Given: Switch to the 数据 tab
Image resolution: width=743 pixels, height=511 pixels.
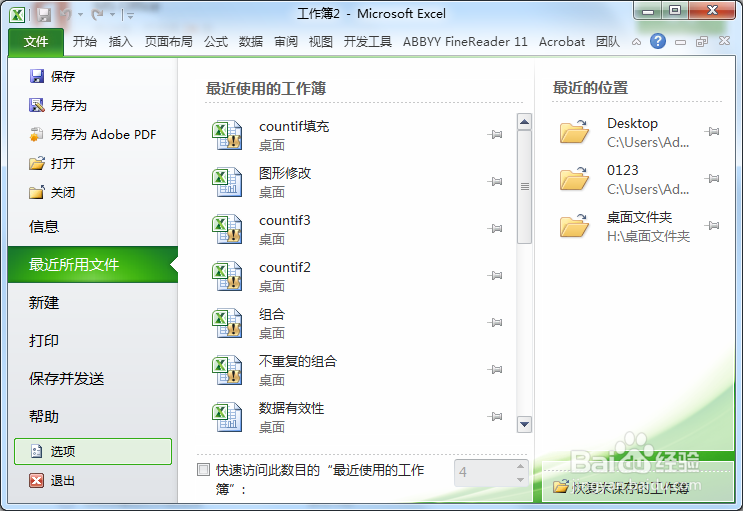Looking at the screenshot, I should tap(251, 42).
